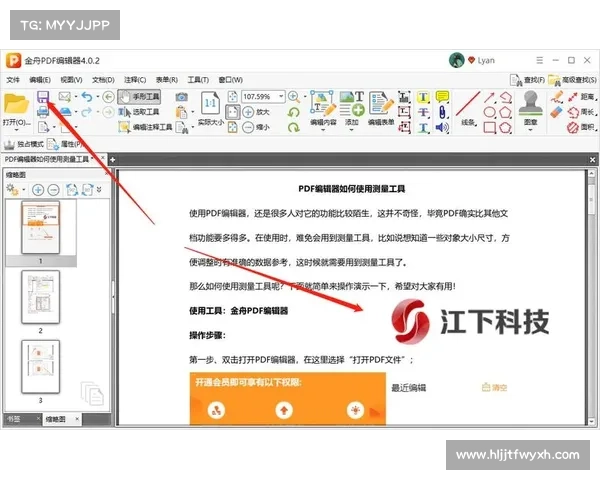The image size is (600, 480).
Task: Click the 面积 area measurement tool
Action: pyautogui.click(x=581, y=127)
